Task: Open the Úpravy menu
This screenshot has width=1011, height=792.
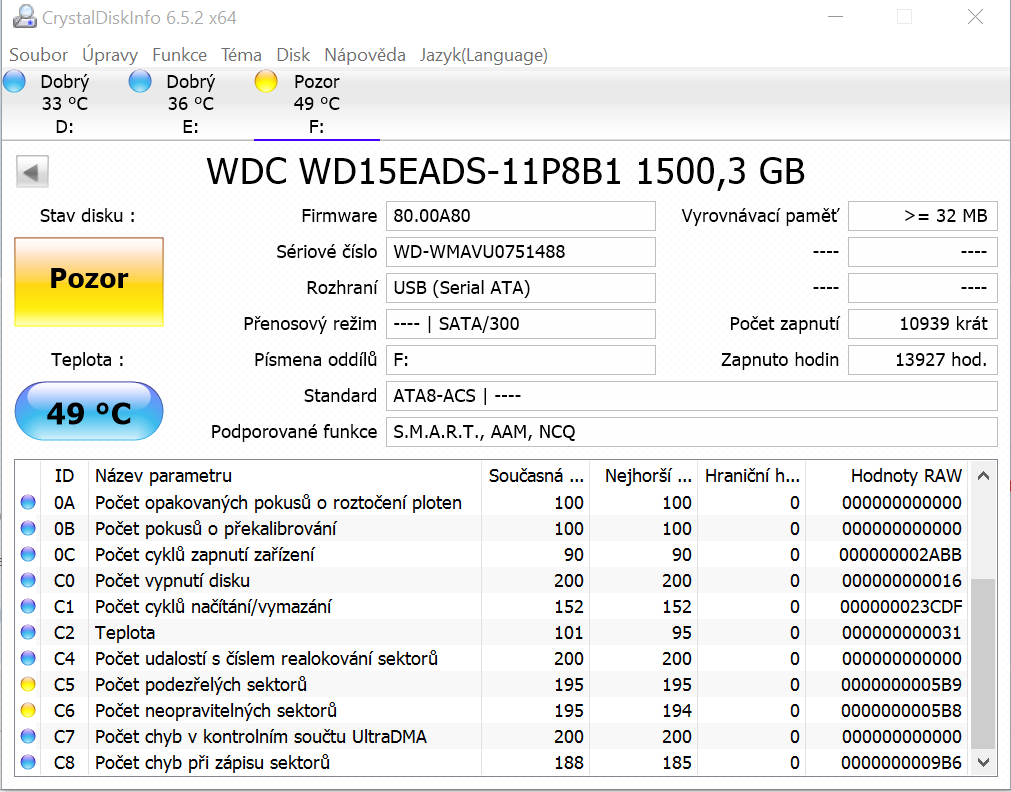Action: click(x=110, y=55)
